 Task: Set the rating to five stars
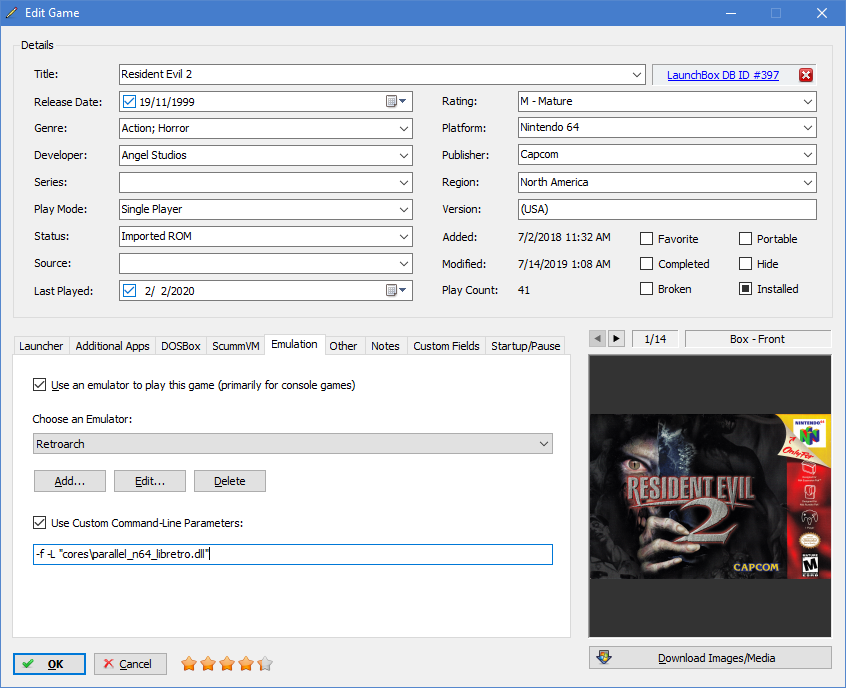265,664
